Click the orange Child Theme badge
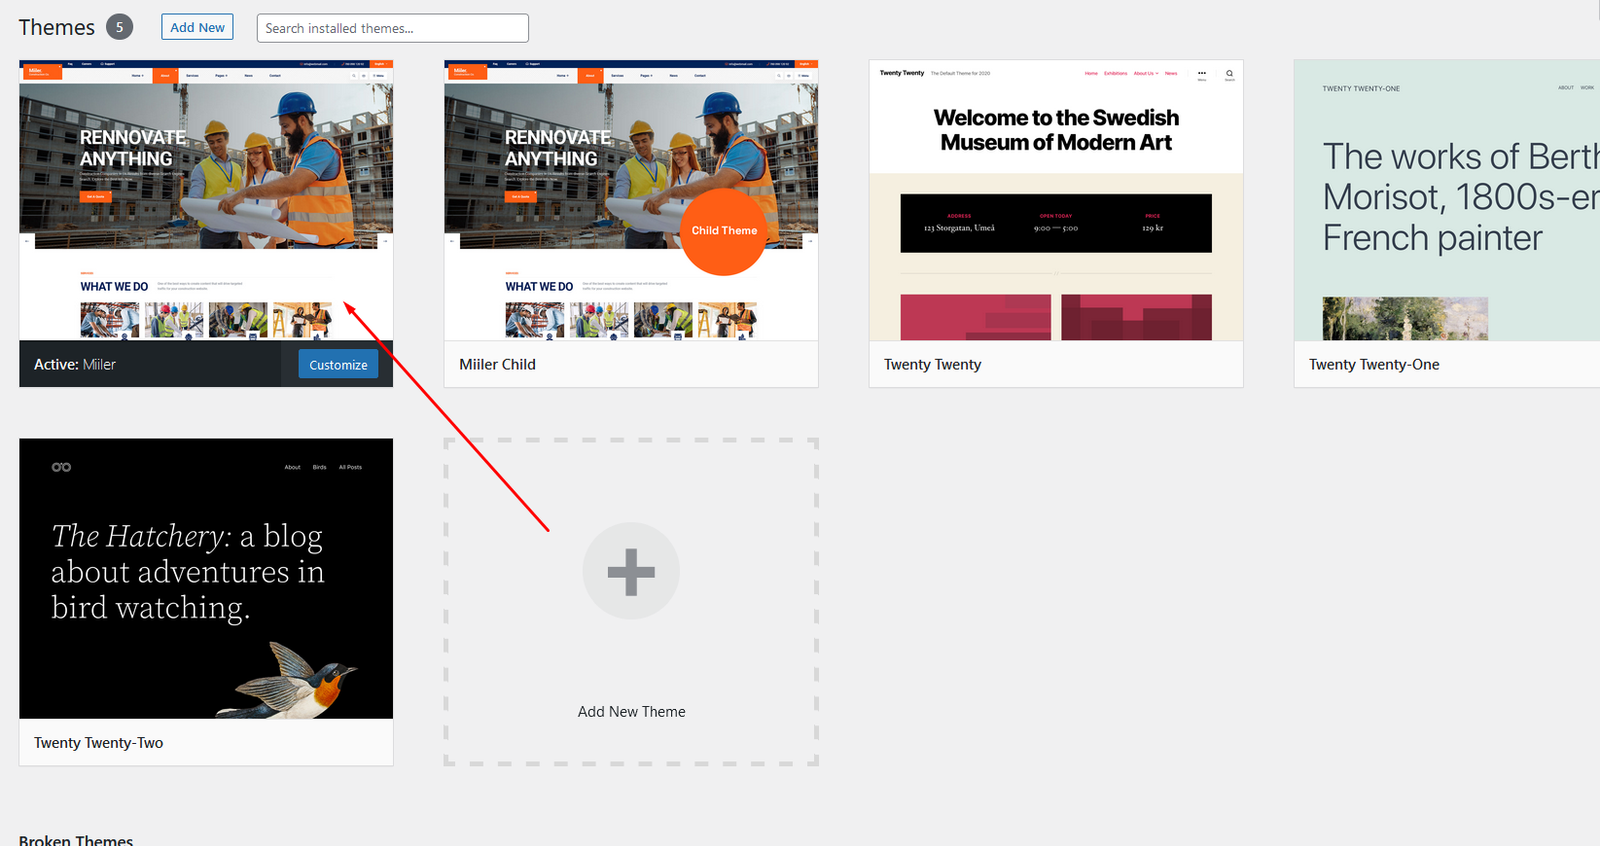This screenshot has height=846, width=1600. click(724, 231)
